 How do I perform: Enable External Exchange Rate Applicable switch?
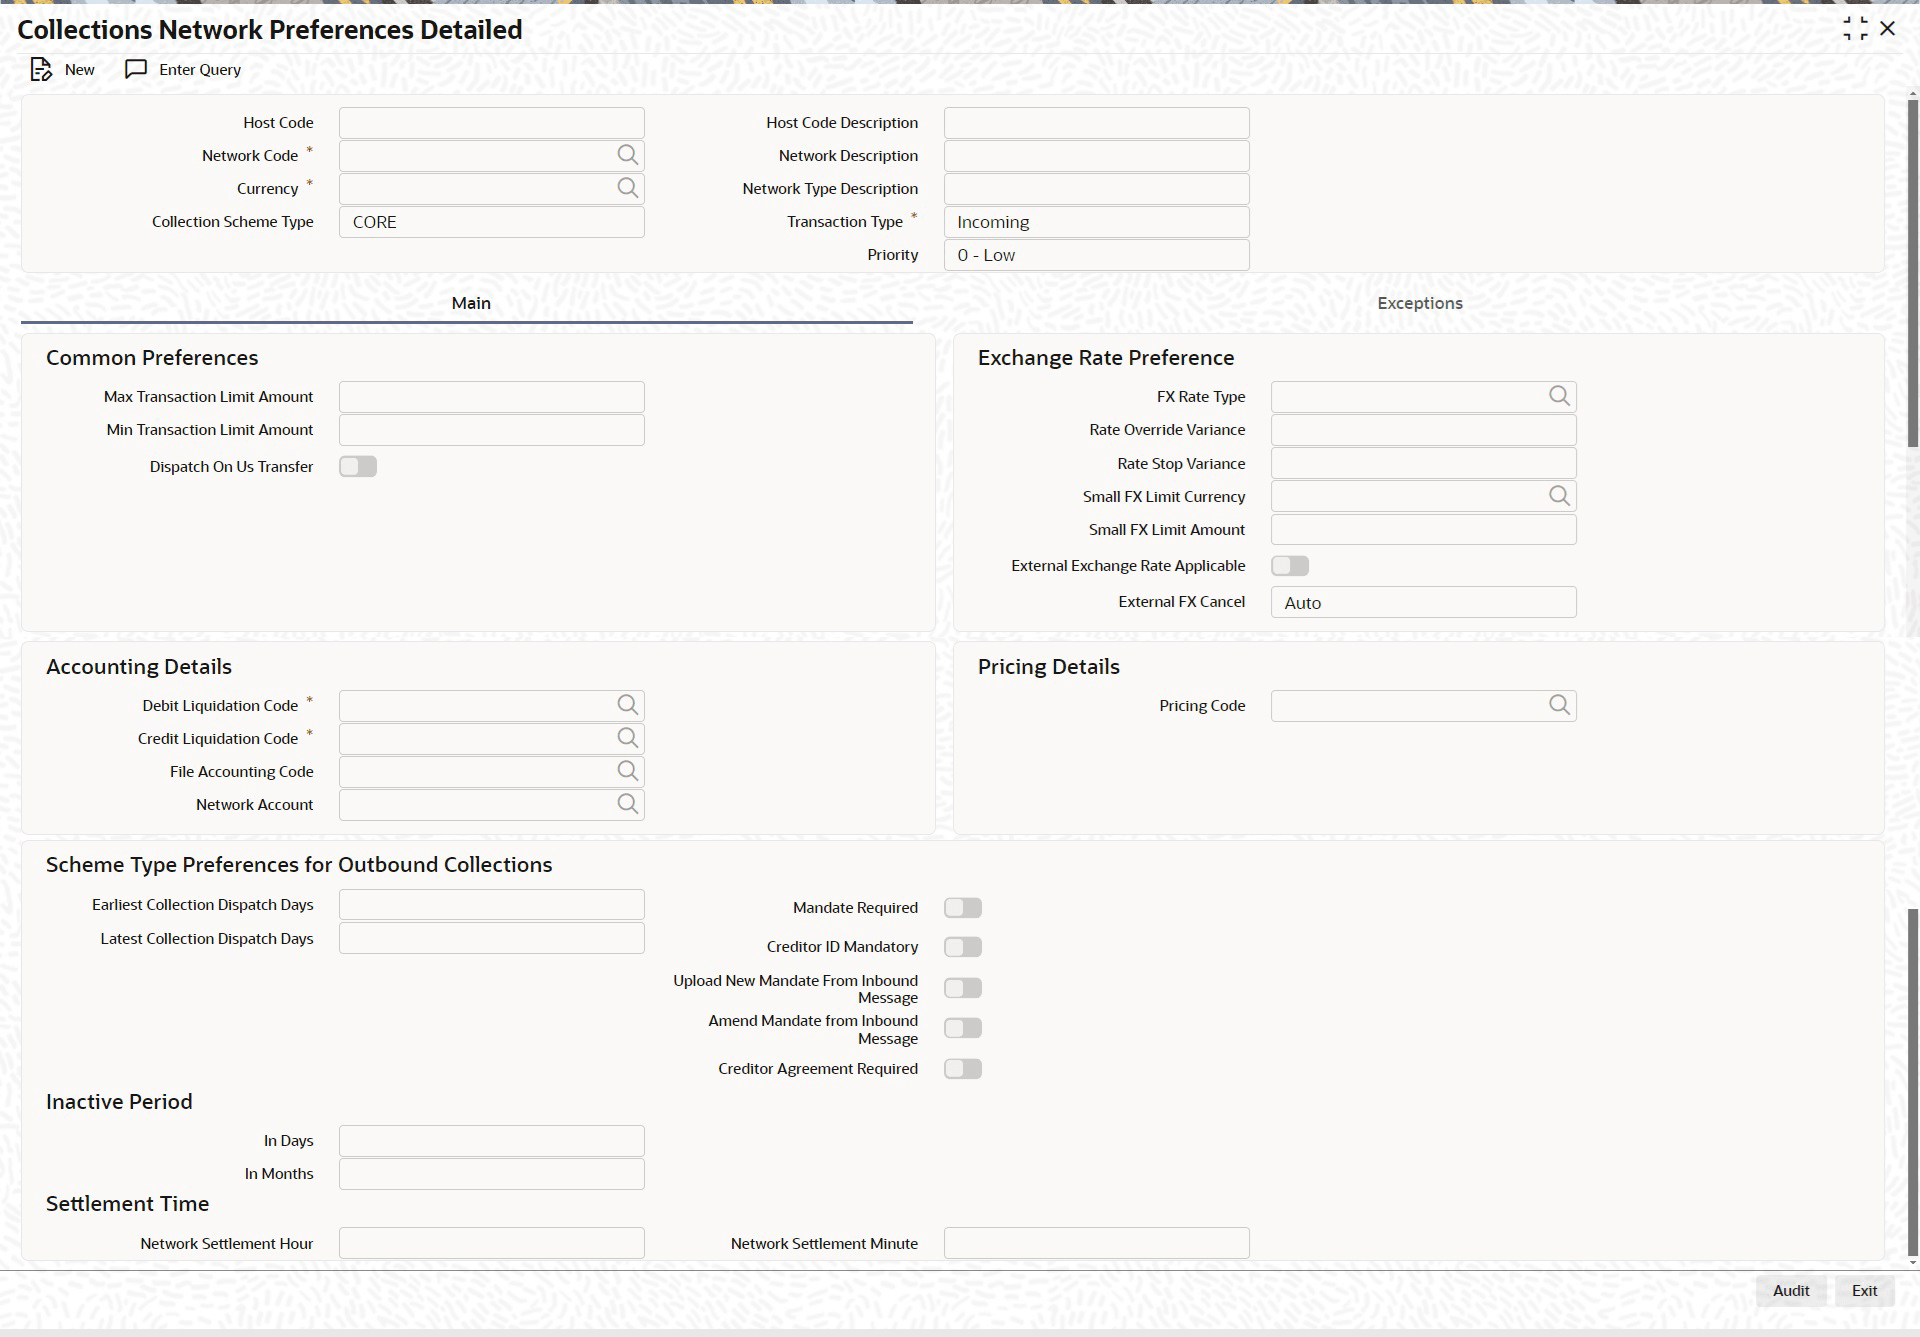click(1290, 566)
